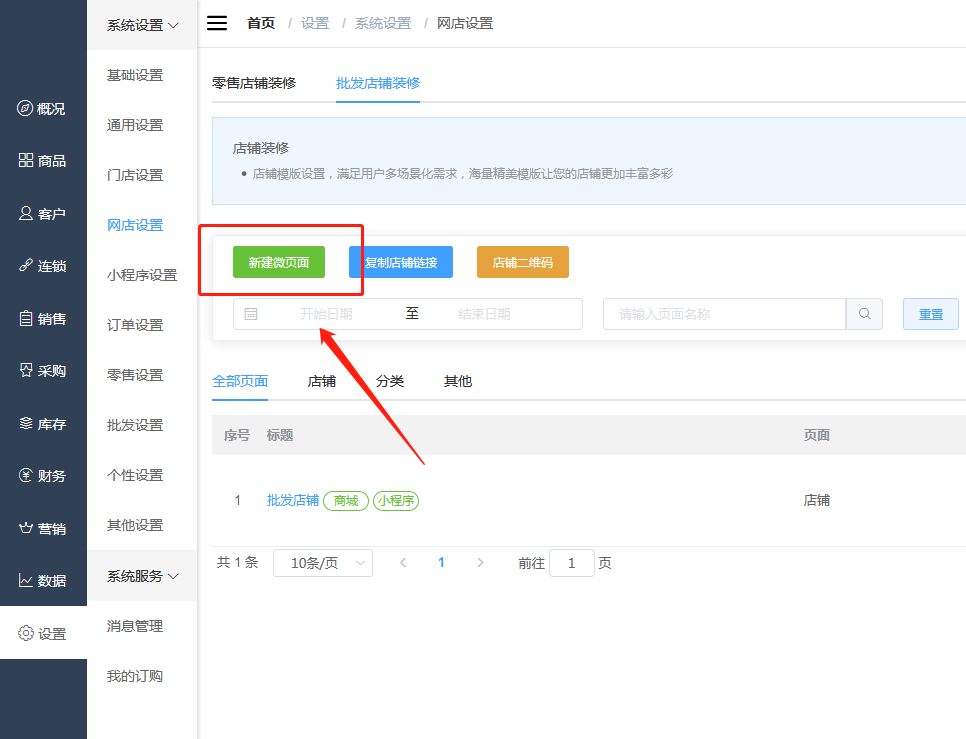The height and width of the screenshot is (739, 966).
Task: Click page number 1 in pagination
Action: 441,563
